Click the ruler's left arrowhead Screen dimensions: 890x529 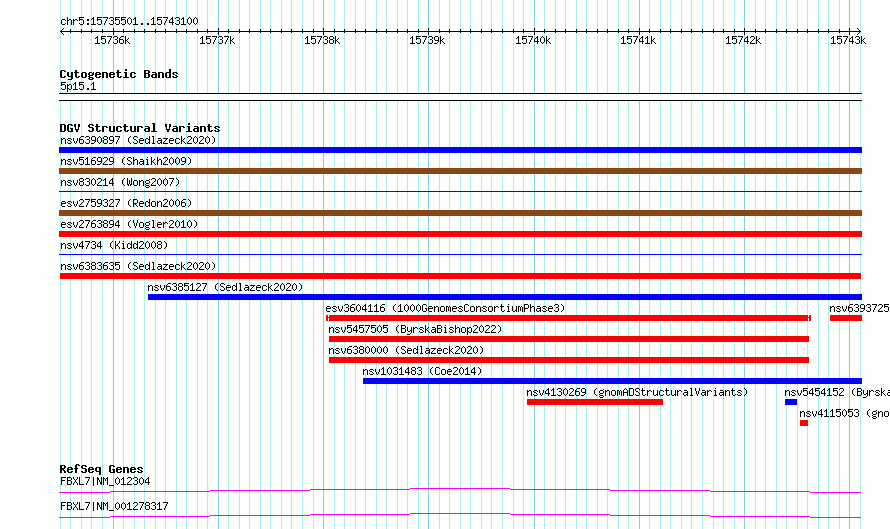pos(62,32)
